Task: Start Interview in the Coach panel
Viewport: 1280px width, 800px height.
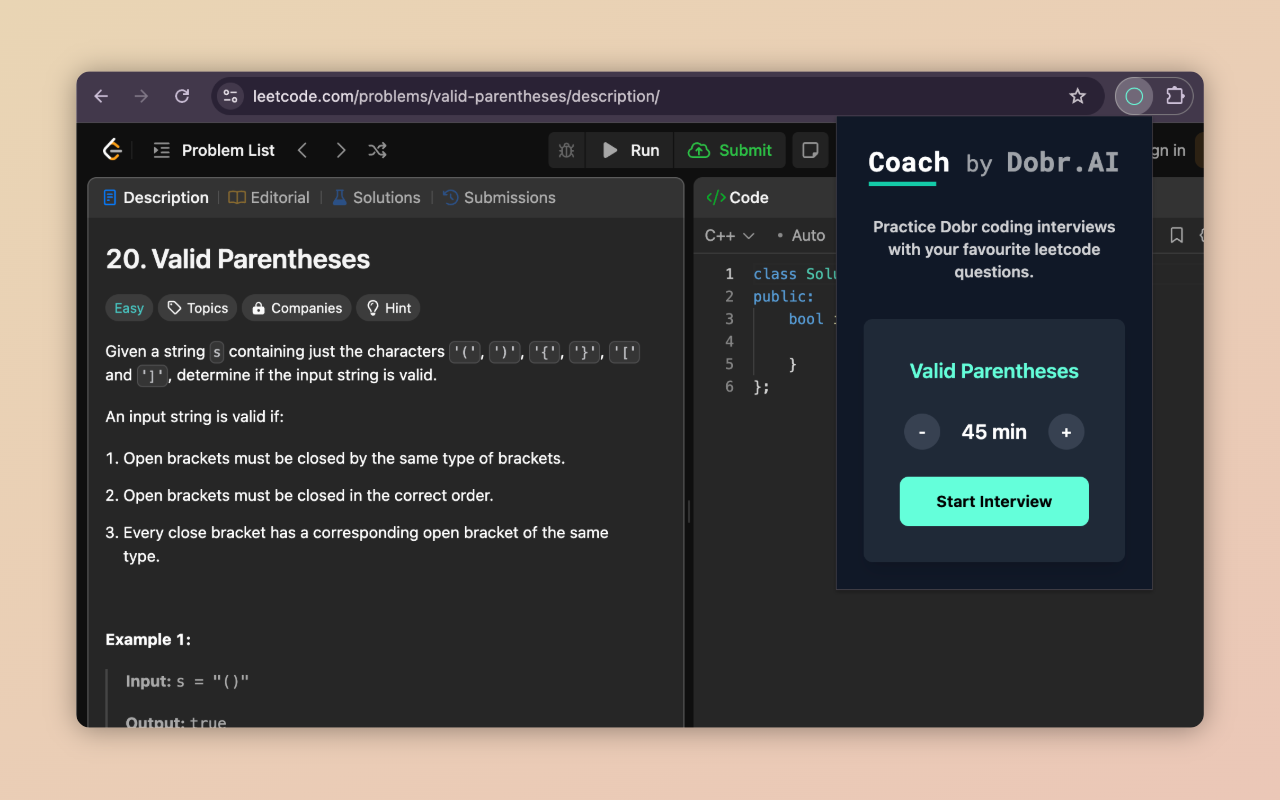Action: 994,501
